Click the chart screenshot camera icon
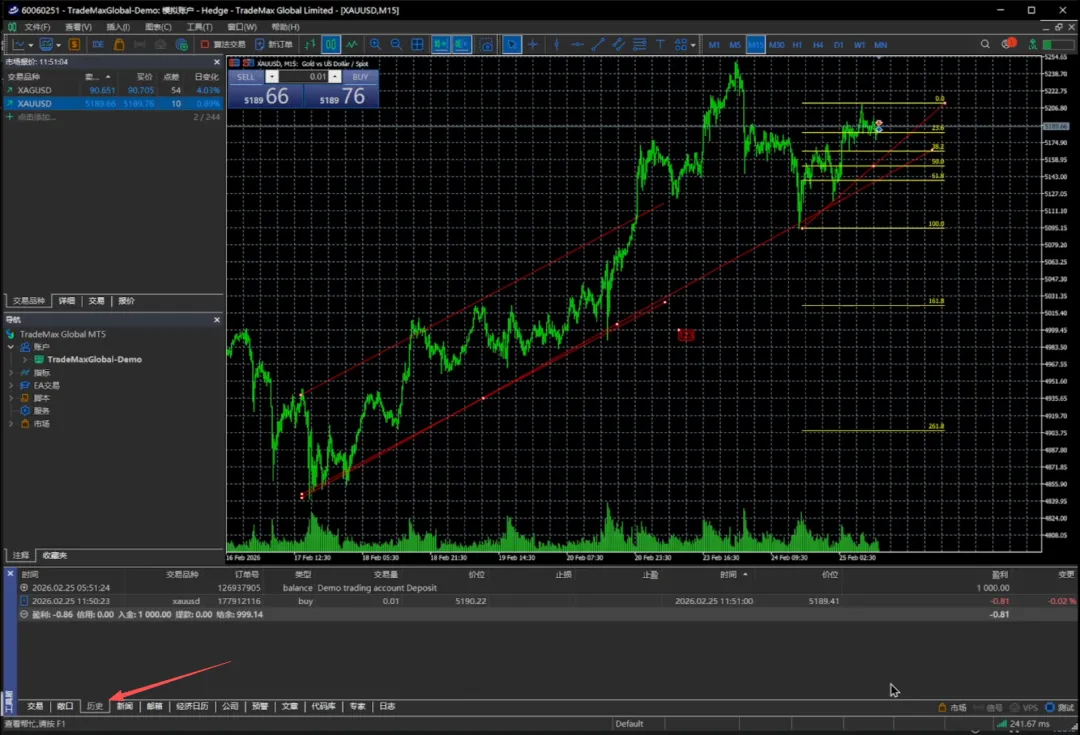The width and height of the screenshot is (1080, 735). 486,44
